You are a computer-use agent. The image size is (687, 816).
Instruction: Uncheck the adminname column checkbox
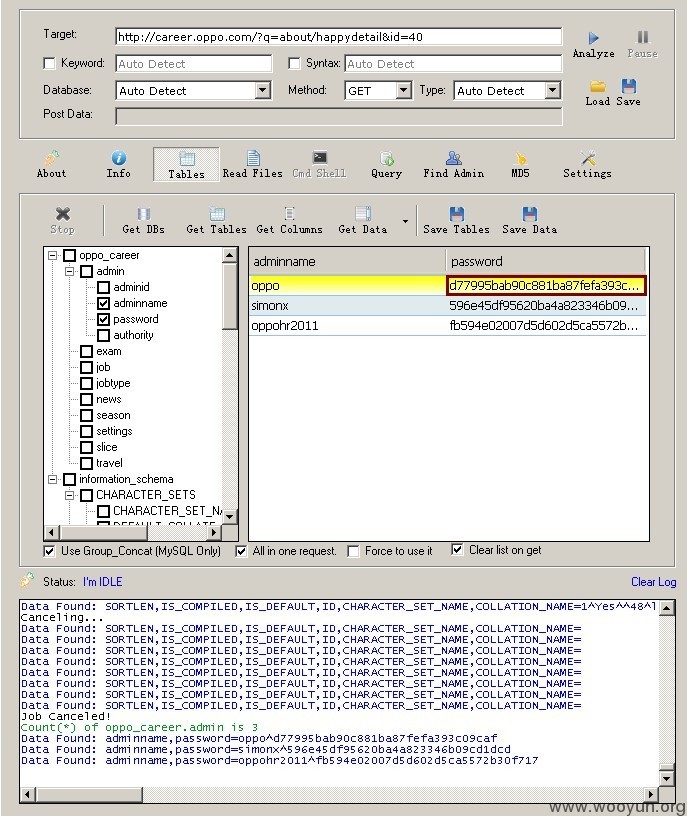104,303
